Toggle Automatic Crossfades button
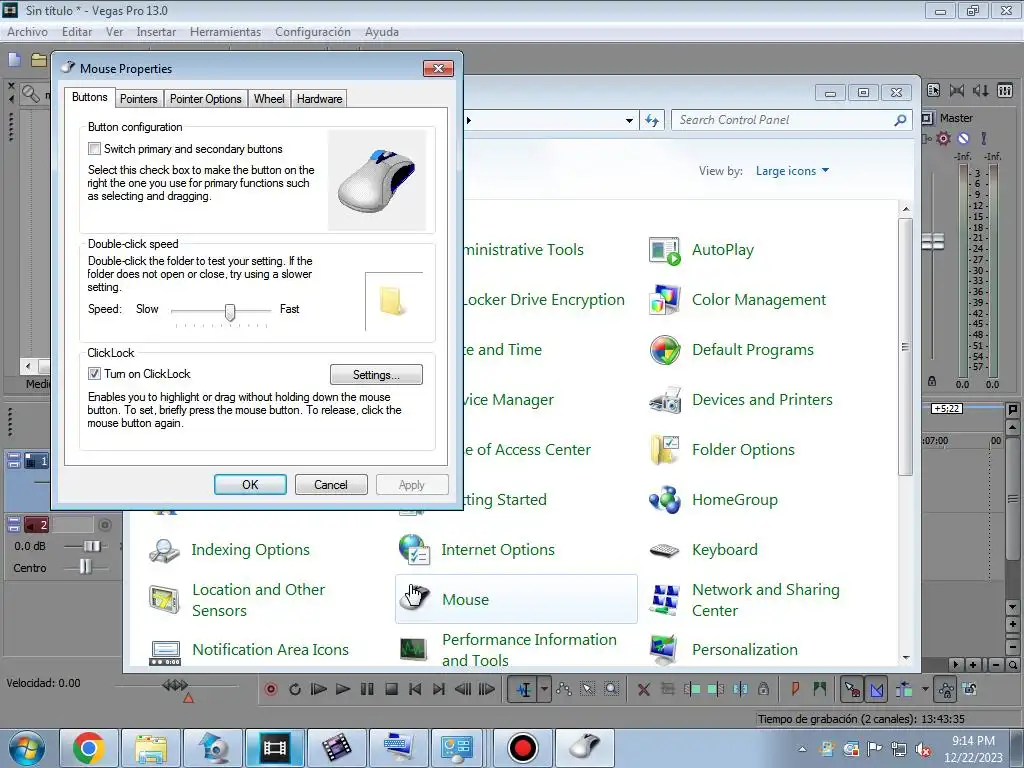1024x768 pixels. [x=876, y=690]
